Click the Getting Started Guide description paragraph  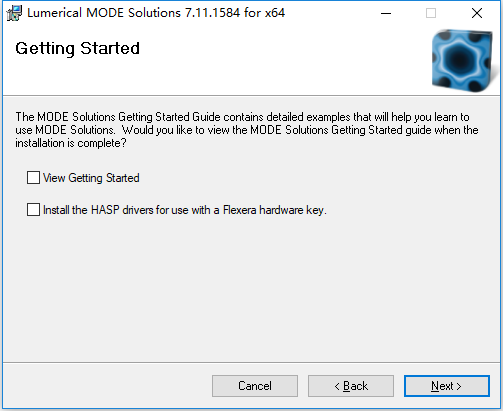[247, 130]
